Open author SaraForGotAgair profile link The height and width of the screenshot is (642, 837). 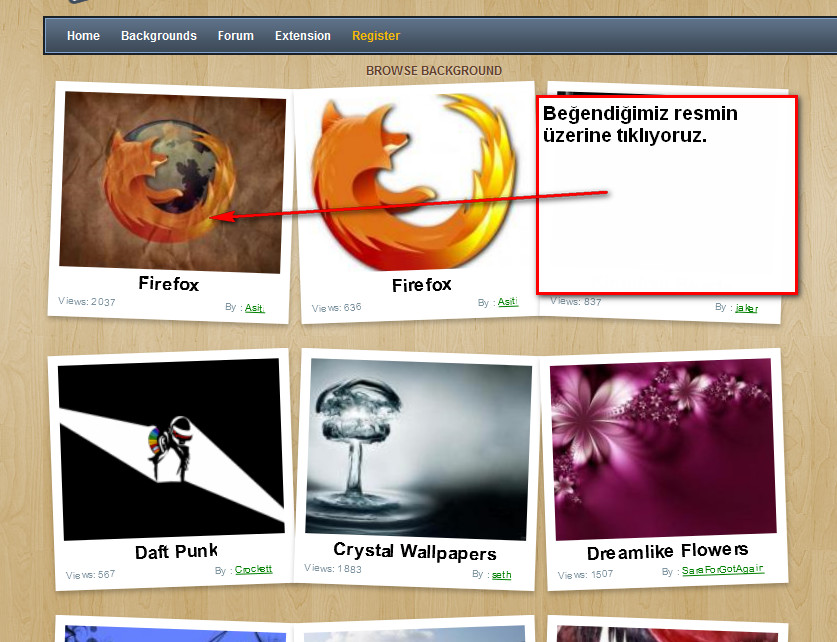coord(723,569)
